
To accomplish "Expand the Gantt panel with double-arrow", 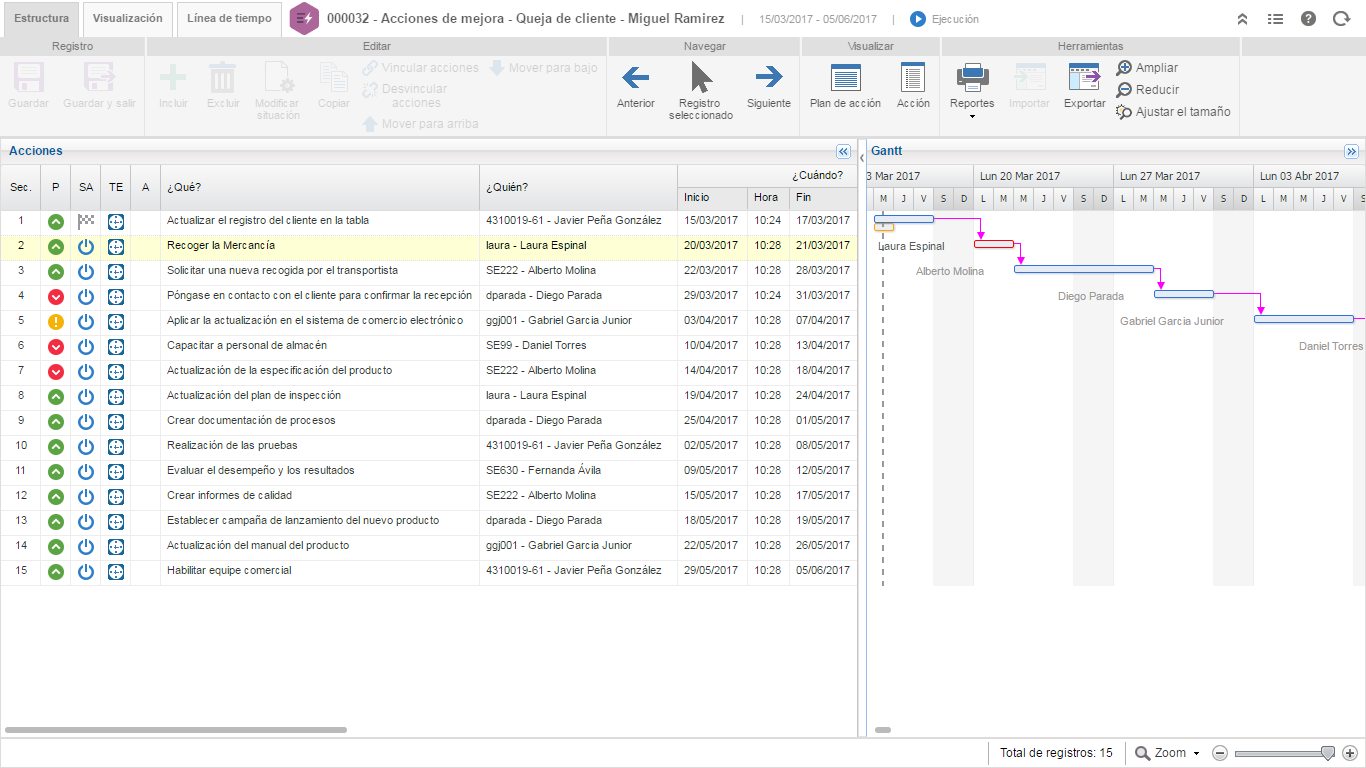I will point(1352,152).
